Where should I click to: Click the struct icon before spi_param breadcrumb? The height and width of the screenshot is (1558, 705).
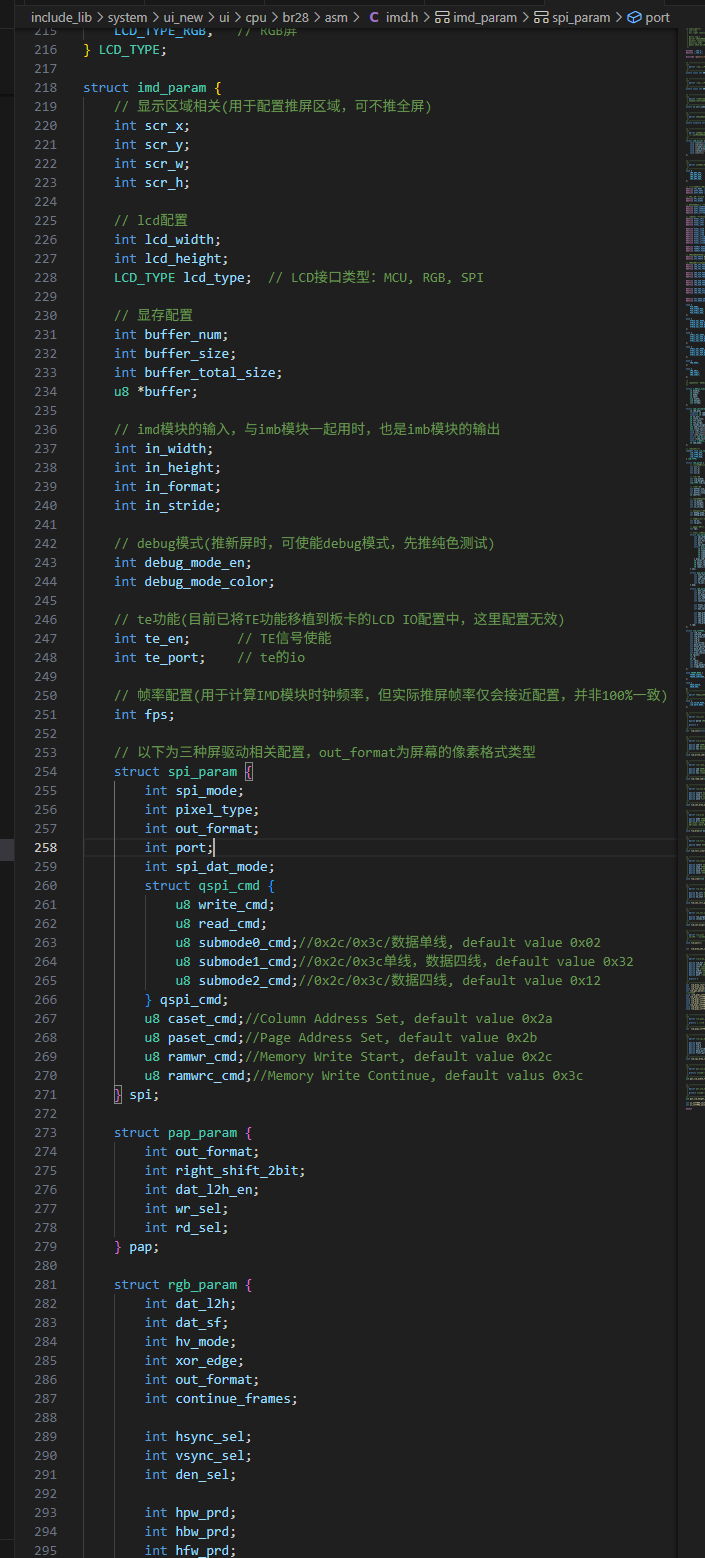pyautogui.click(x=541, y=17)
